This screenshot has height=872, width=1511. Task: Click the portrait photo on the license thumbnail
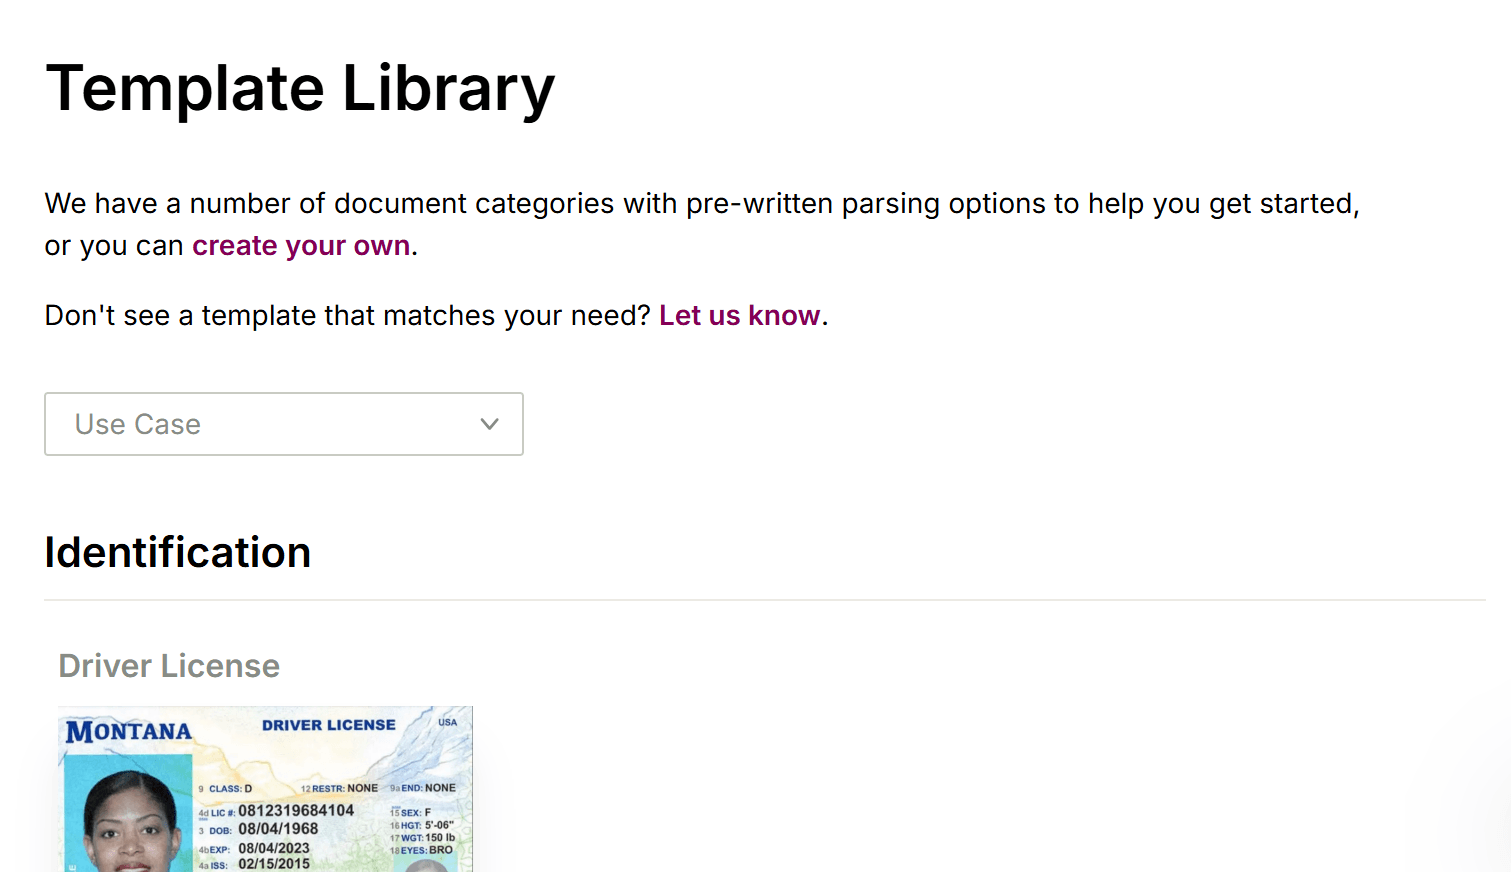(x=126, y=814)
